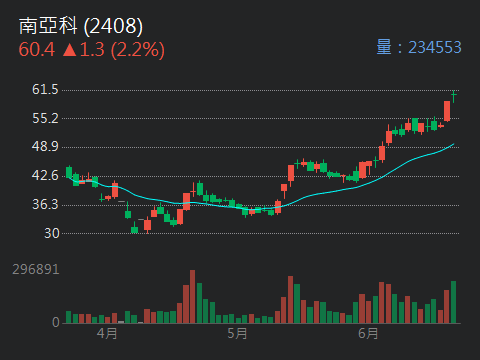Screen dimensions: 480x360
Task: Click the tallest red volume bar in mid-May
Action: tap(290, 300)
